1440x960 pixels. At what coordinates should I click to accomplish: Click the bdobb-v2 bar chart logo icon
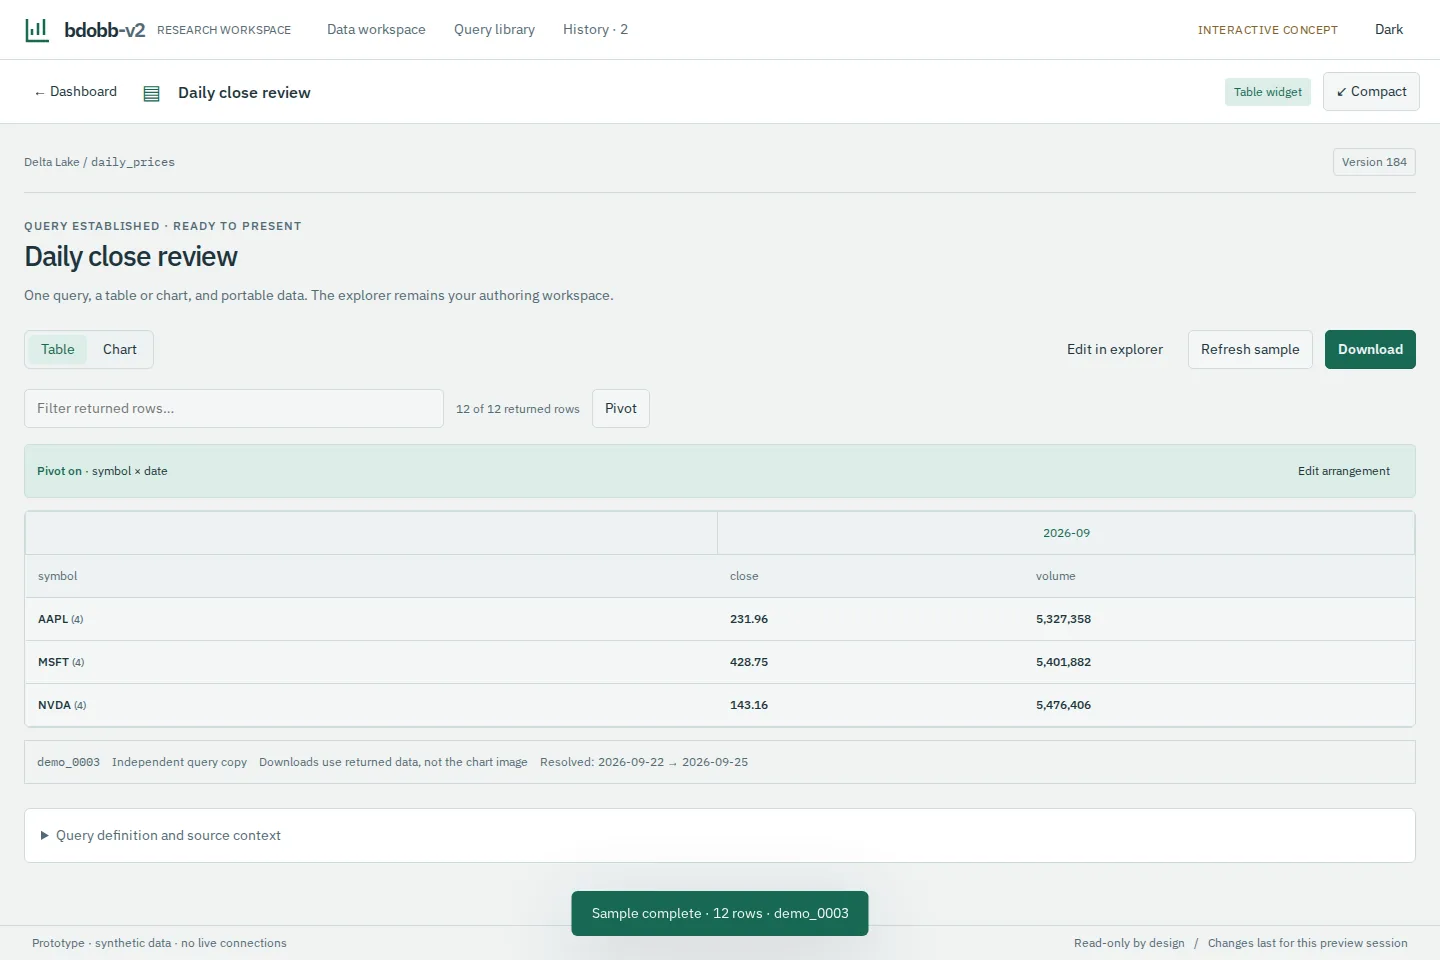[36, 29]
